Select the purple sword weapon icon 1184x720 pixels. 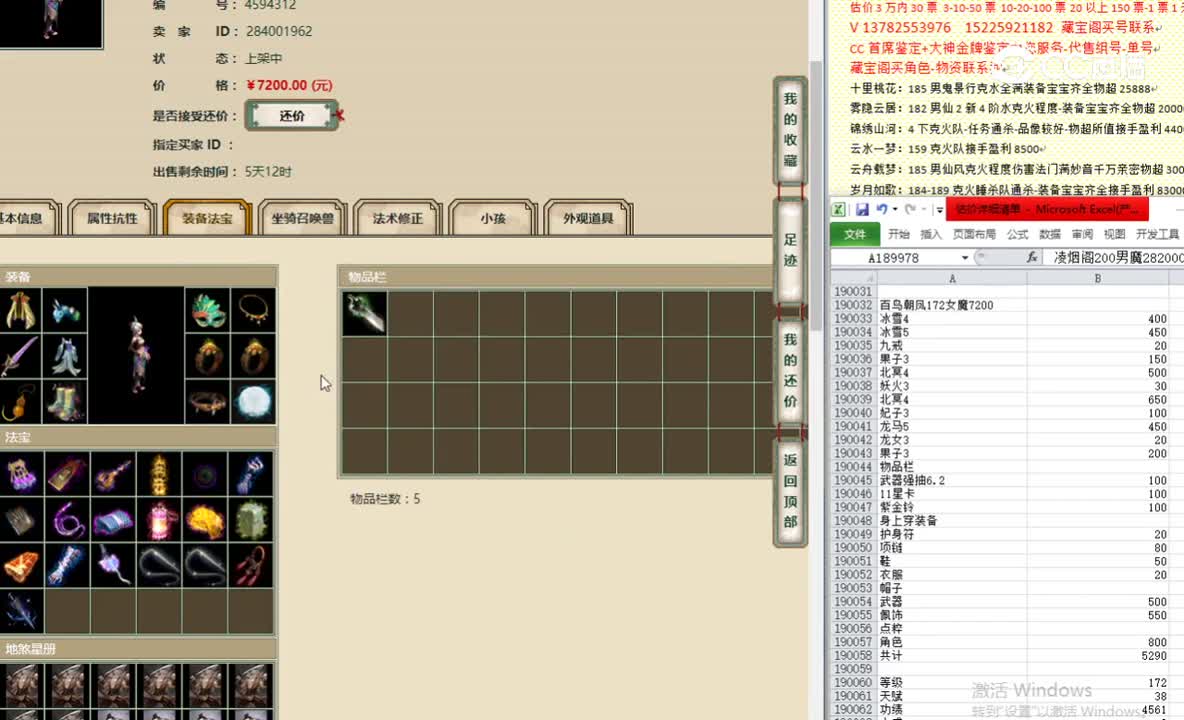[20, 355]
